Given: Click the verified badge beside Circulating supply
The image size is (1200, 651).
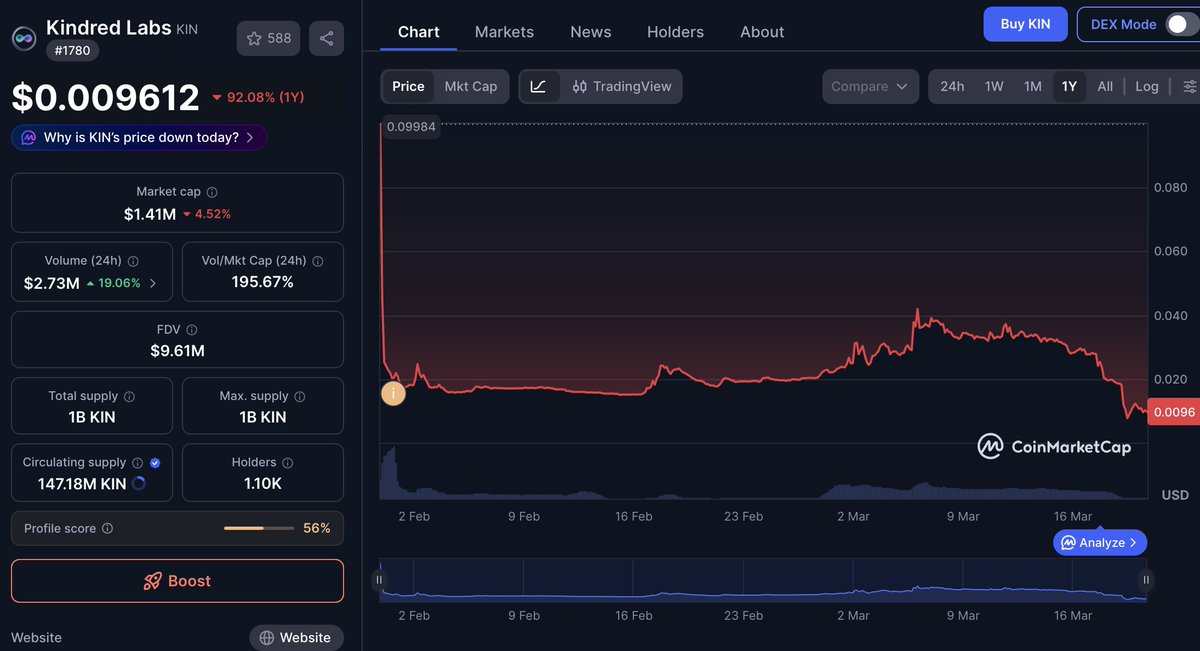Looking at the screenshot, I should click(154, 462).
